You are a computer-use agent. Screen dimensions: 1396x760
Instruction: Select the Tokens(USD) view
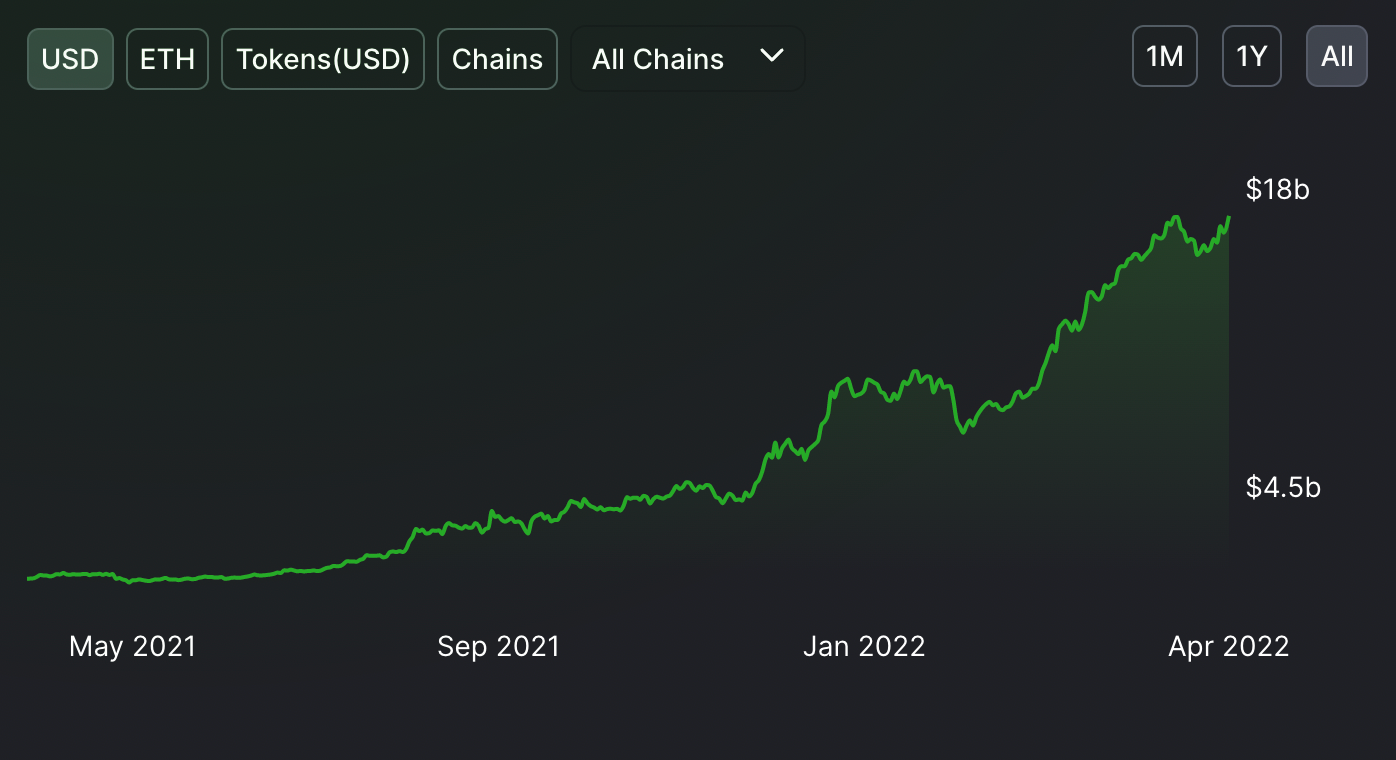[x=323, y=59]
